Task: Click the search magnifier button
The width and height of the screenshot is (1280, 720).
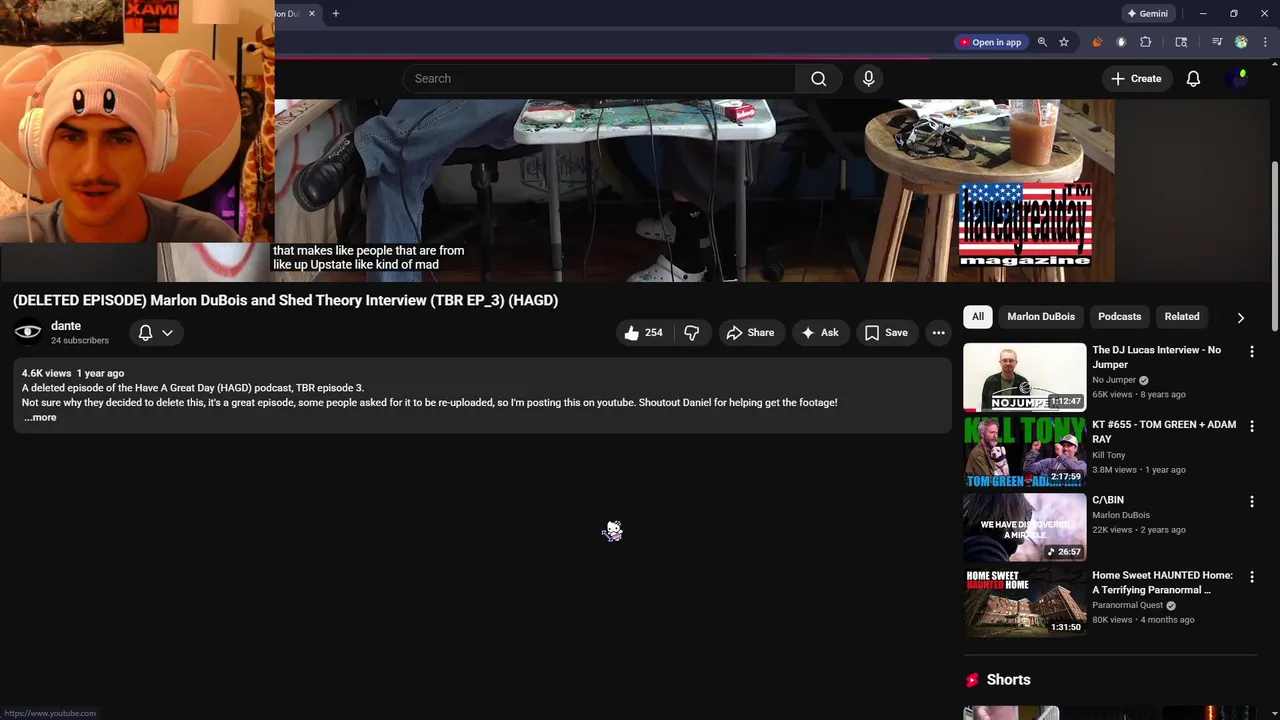Action: 818,78
